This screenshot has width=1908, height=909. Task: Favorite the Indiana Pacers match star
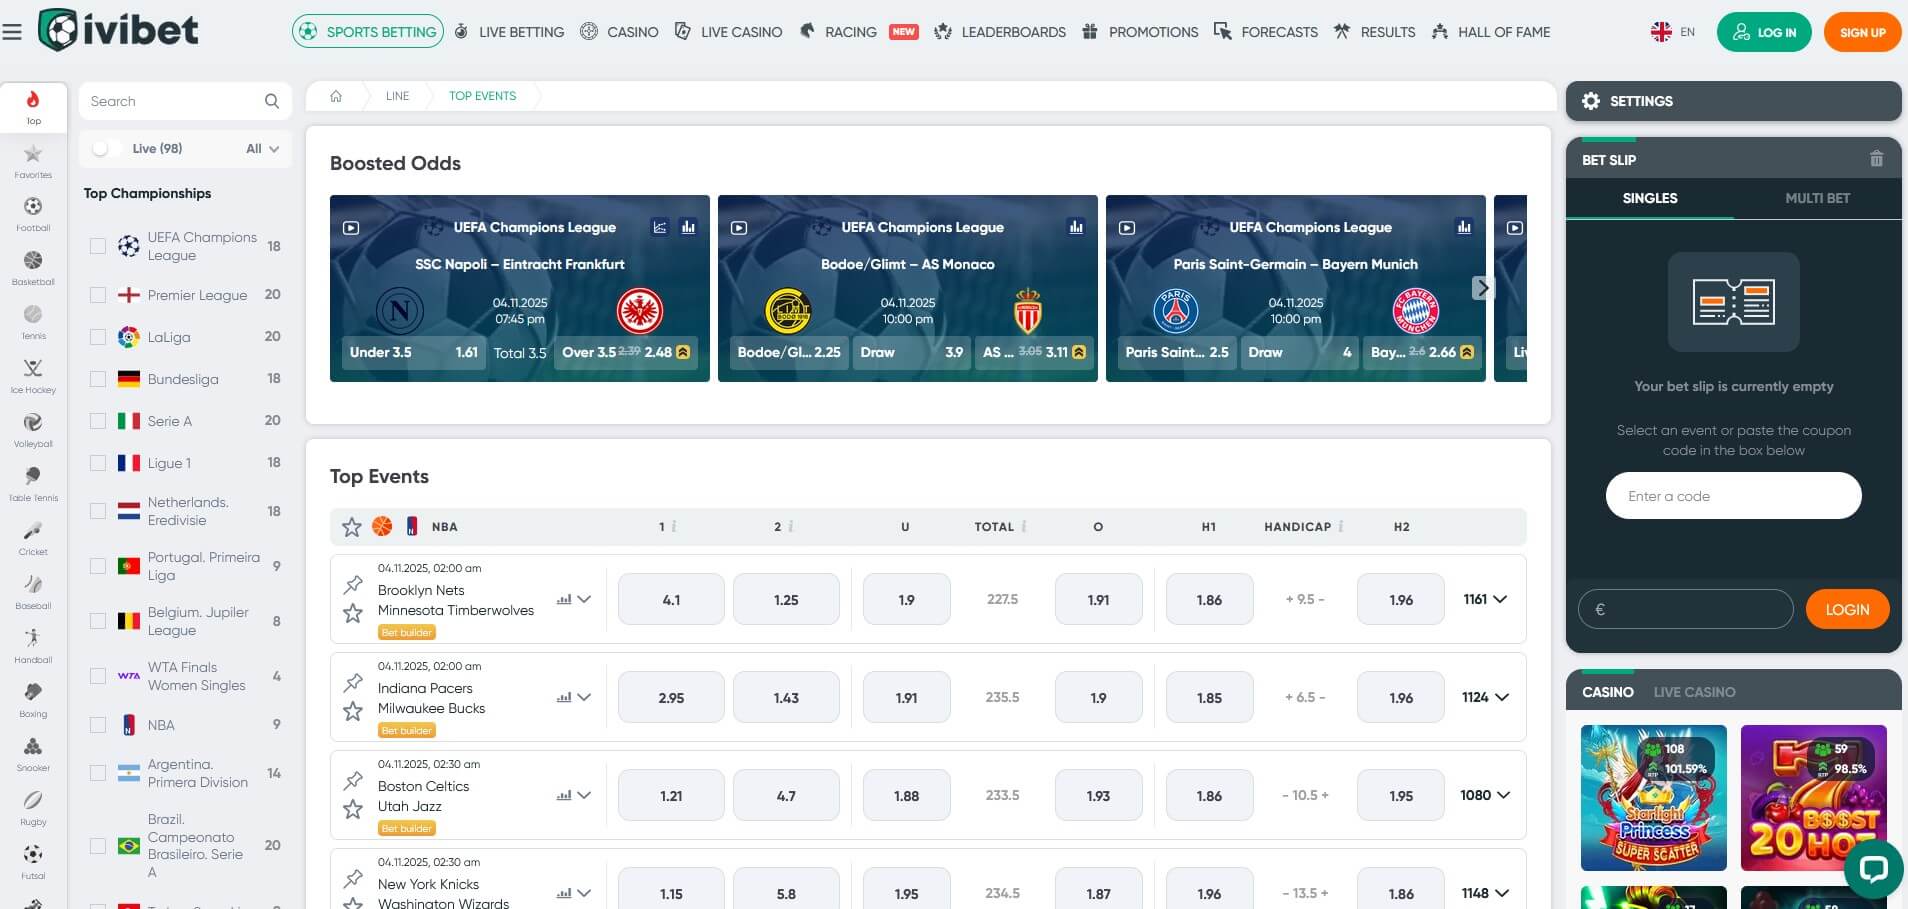(353, 711)
